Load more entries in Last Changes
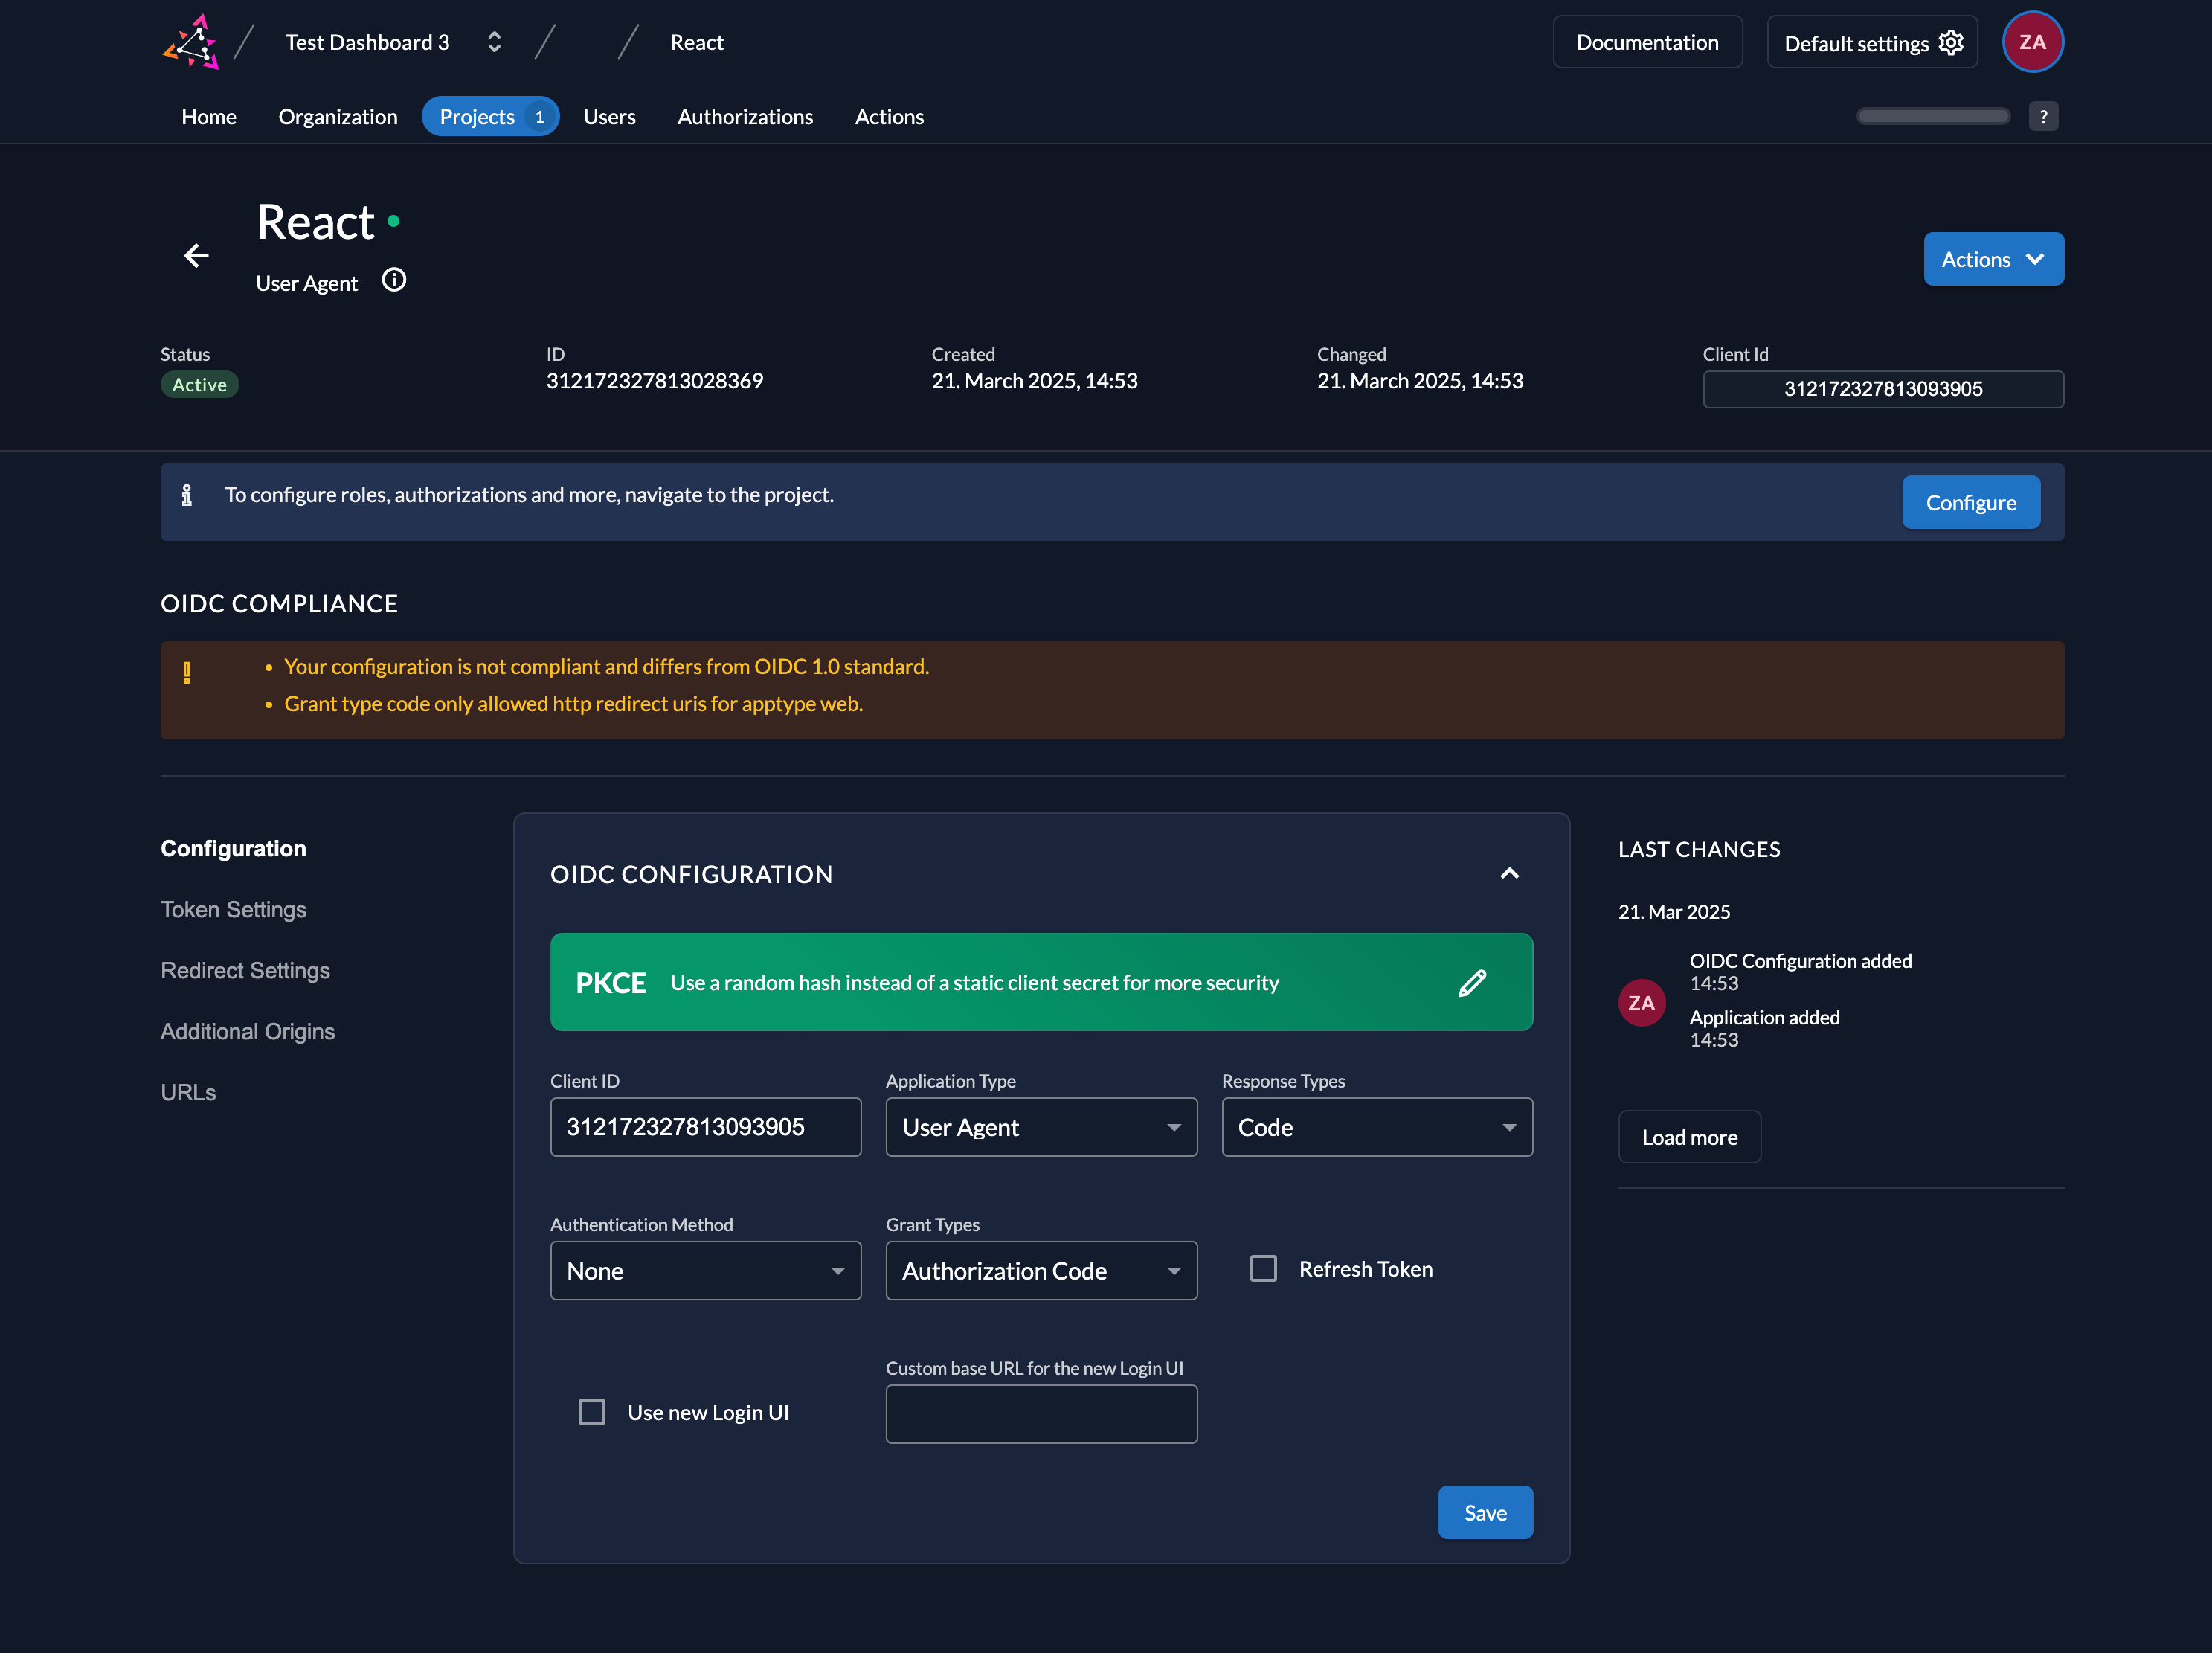2212x1653 pixels. pos(1689,1137)
